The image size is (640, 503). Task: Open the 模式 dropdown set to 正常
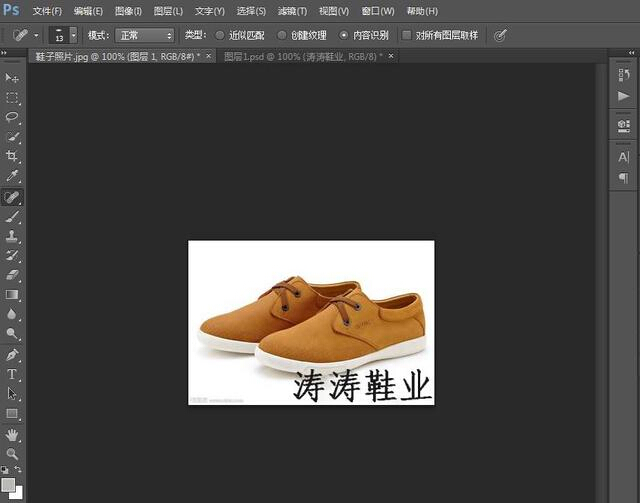(x=145, y=35)
